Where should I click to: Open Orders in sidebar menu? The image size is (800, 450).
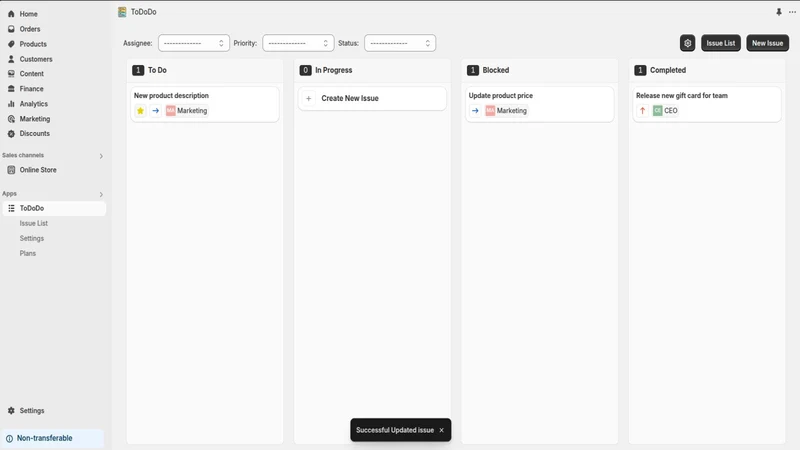(x=30, y=29)
